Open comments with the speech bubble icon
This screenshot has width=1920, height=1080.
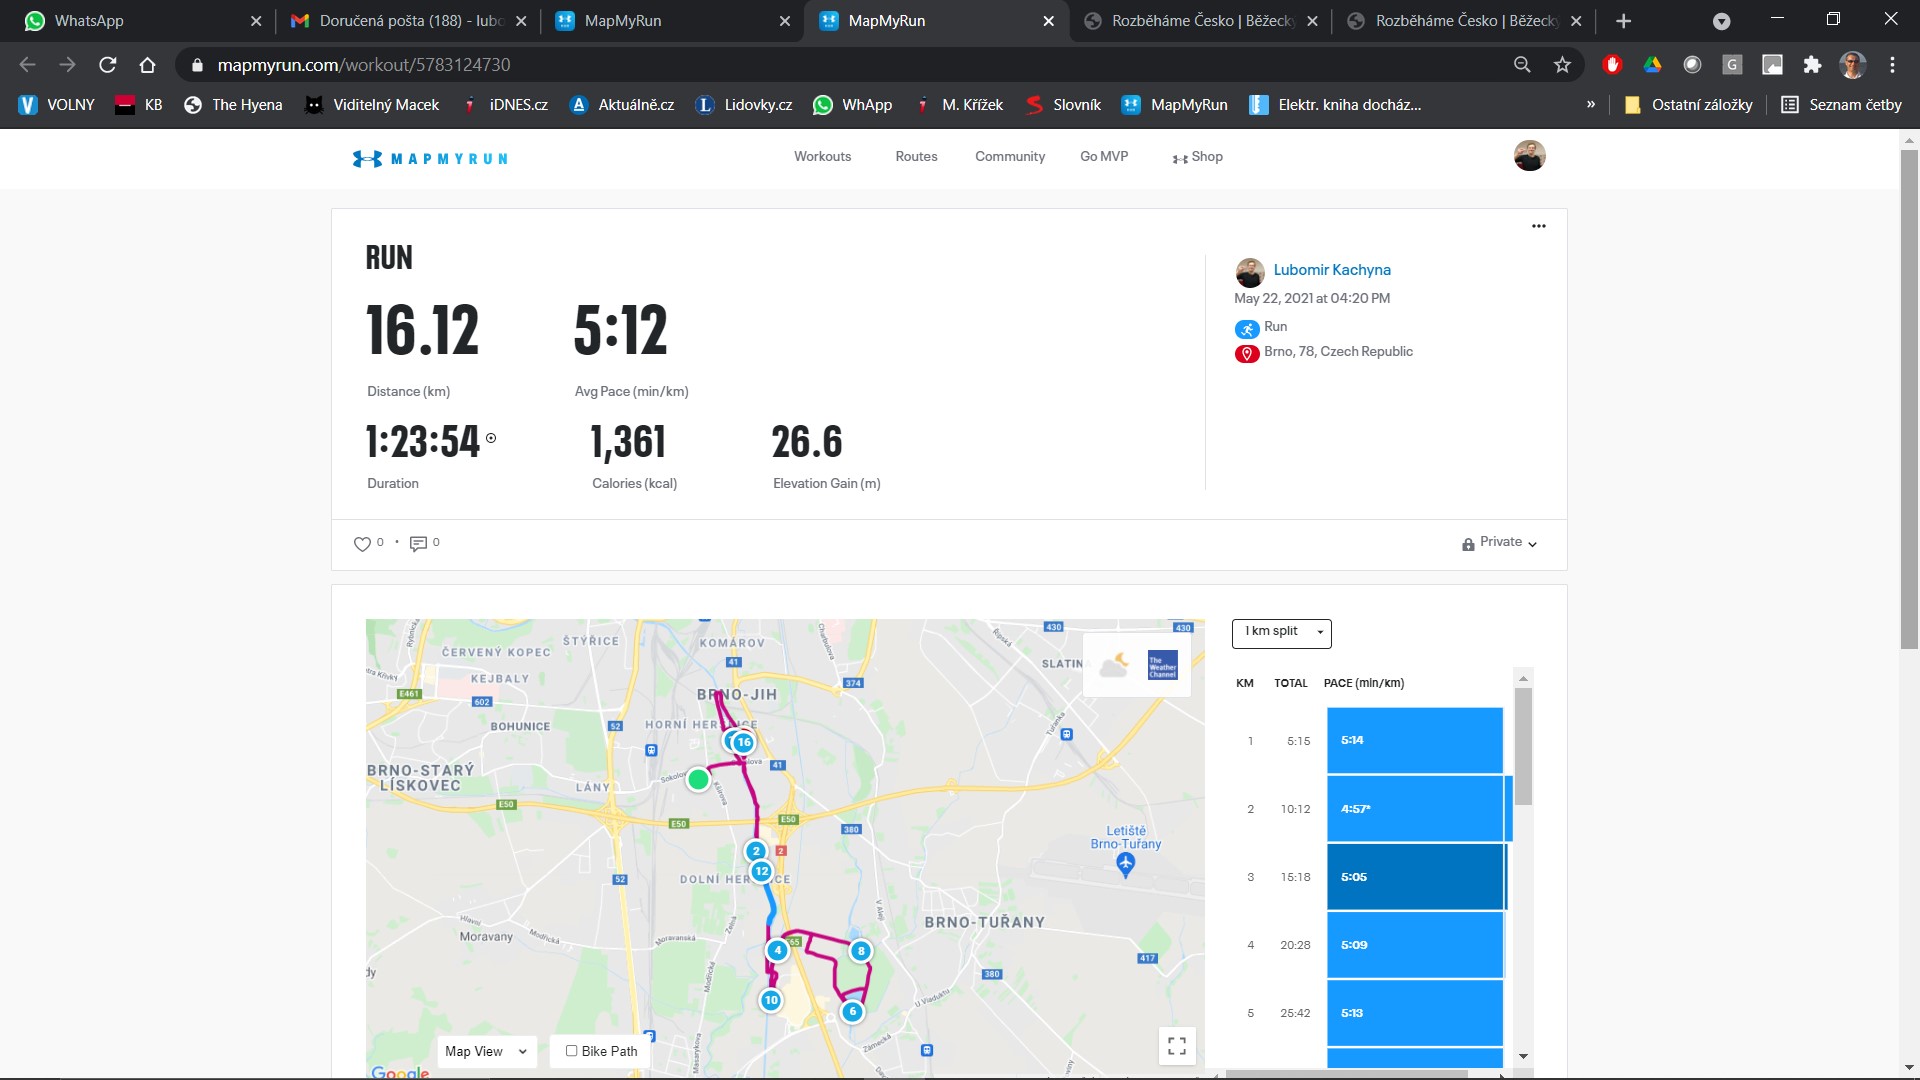pyautogui.click(x=418, y=543)
